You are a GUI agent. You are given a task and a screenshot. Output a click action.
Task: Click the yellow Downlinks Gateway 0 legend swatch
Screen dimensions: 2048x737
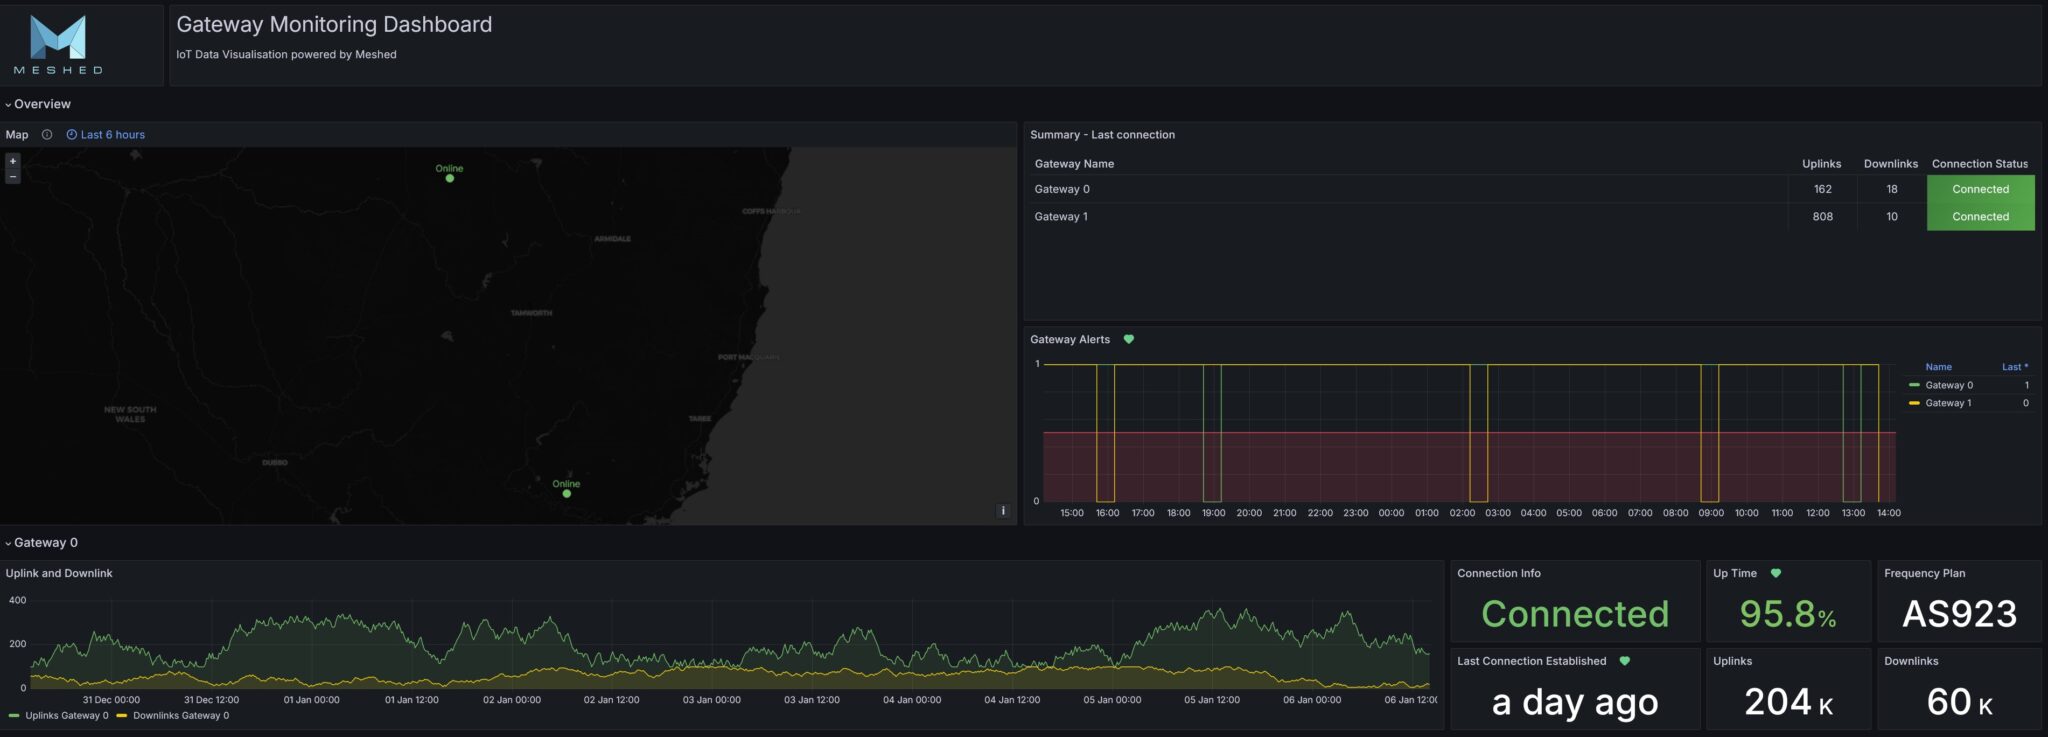(122, 716)
